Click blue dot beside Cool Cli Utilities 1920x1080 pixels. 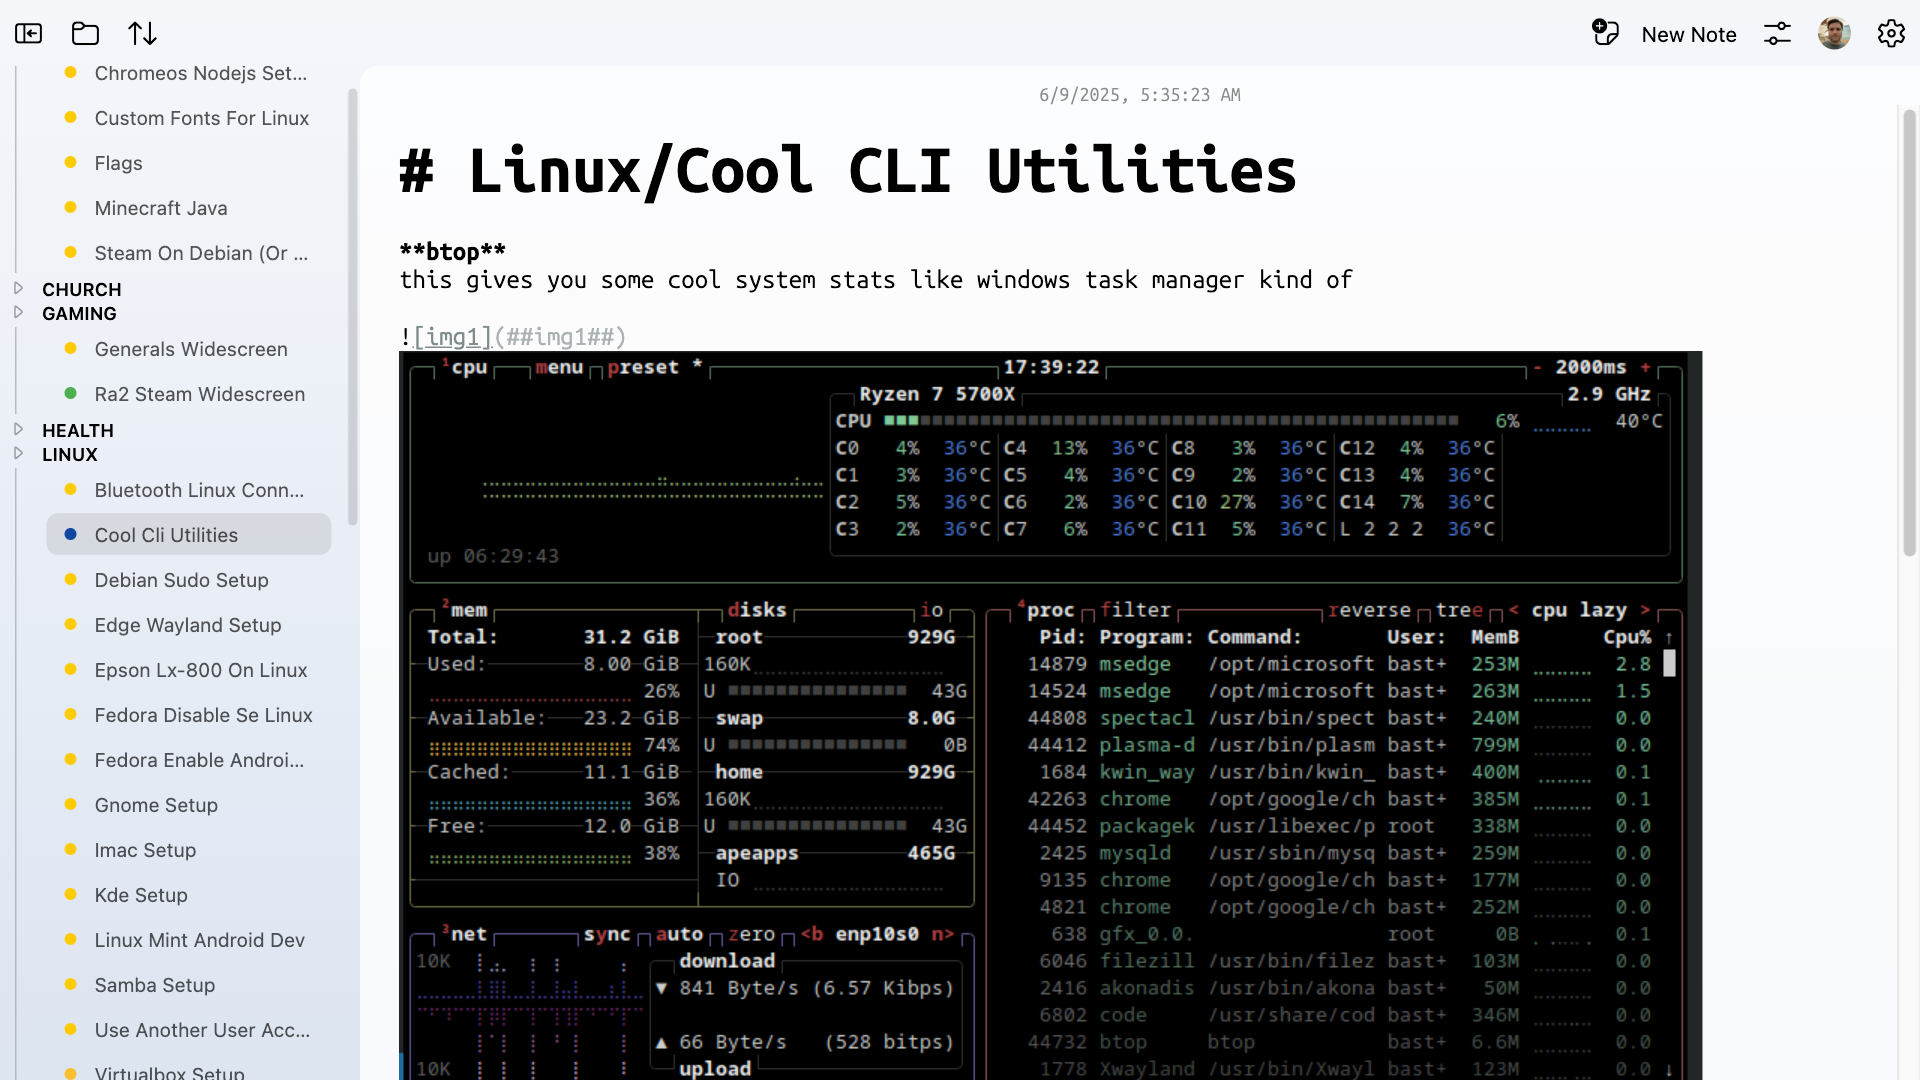click(70, 535)
